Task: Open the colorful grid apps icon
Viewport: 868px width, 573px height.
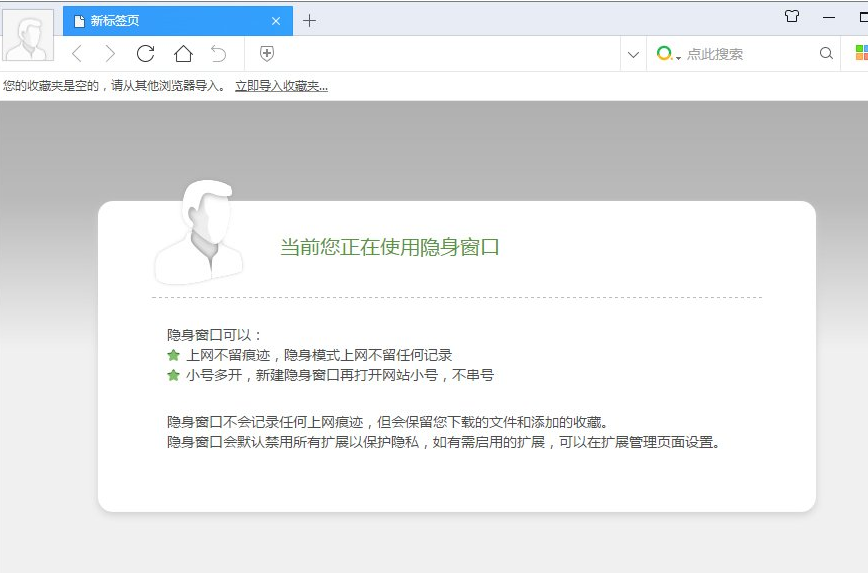Action: [860, 54]
